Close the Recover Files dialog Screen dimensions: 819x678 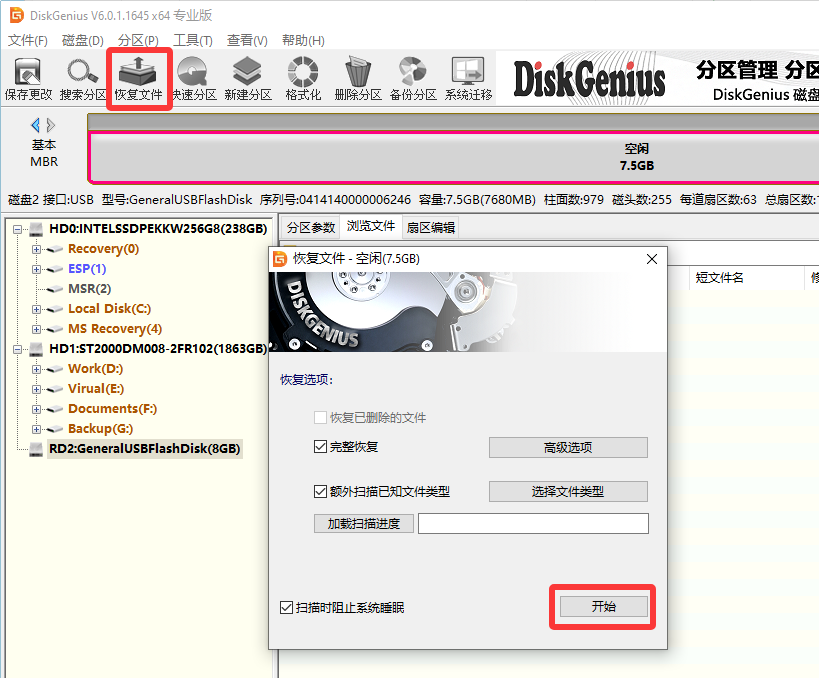pyautogui.click(x=652, y=259)
